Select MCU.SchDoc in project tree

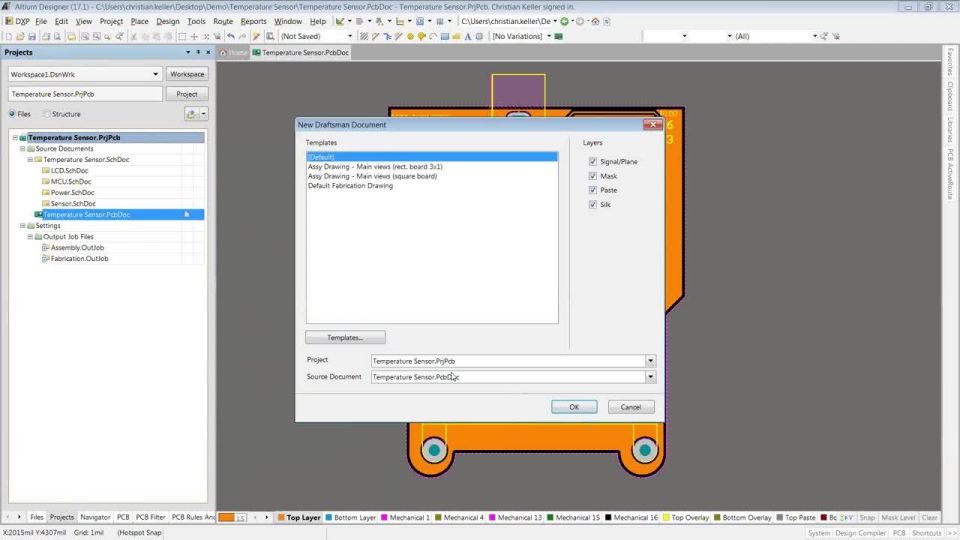tap(70, 182)
